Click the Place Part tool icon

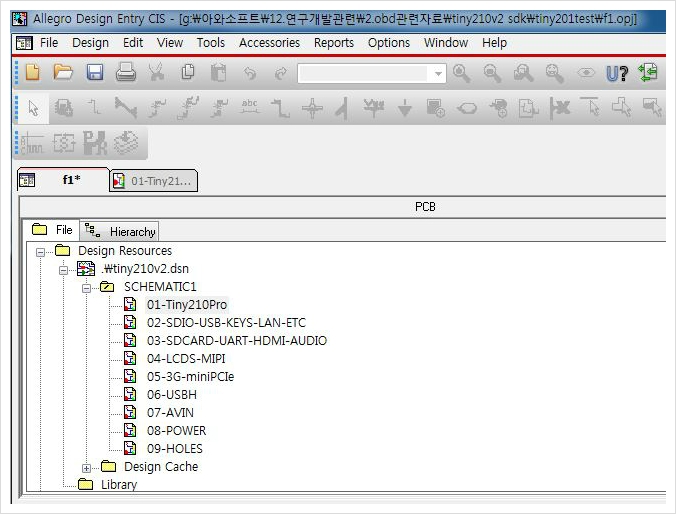pyautogui.click(x=63, y=107)
